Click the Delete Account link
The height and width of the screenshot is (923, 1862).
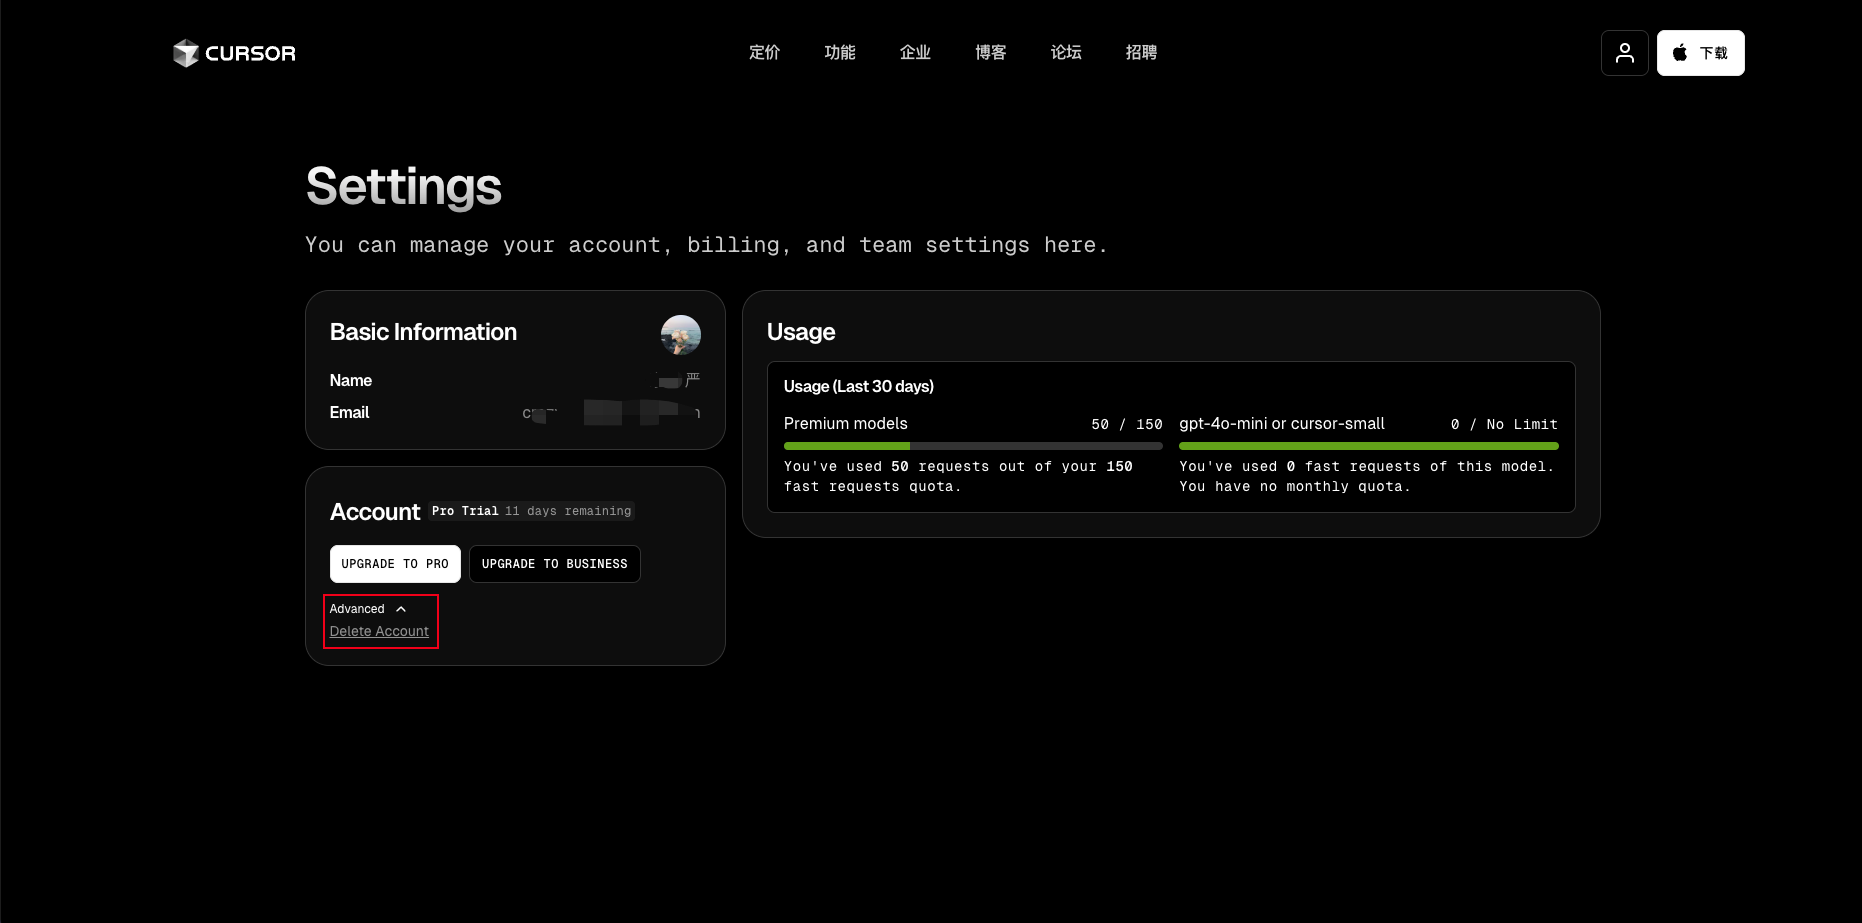(x=379, y=631)
